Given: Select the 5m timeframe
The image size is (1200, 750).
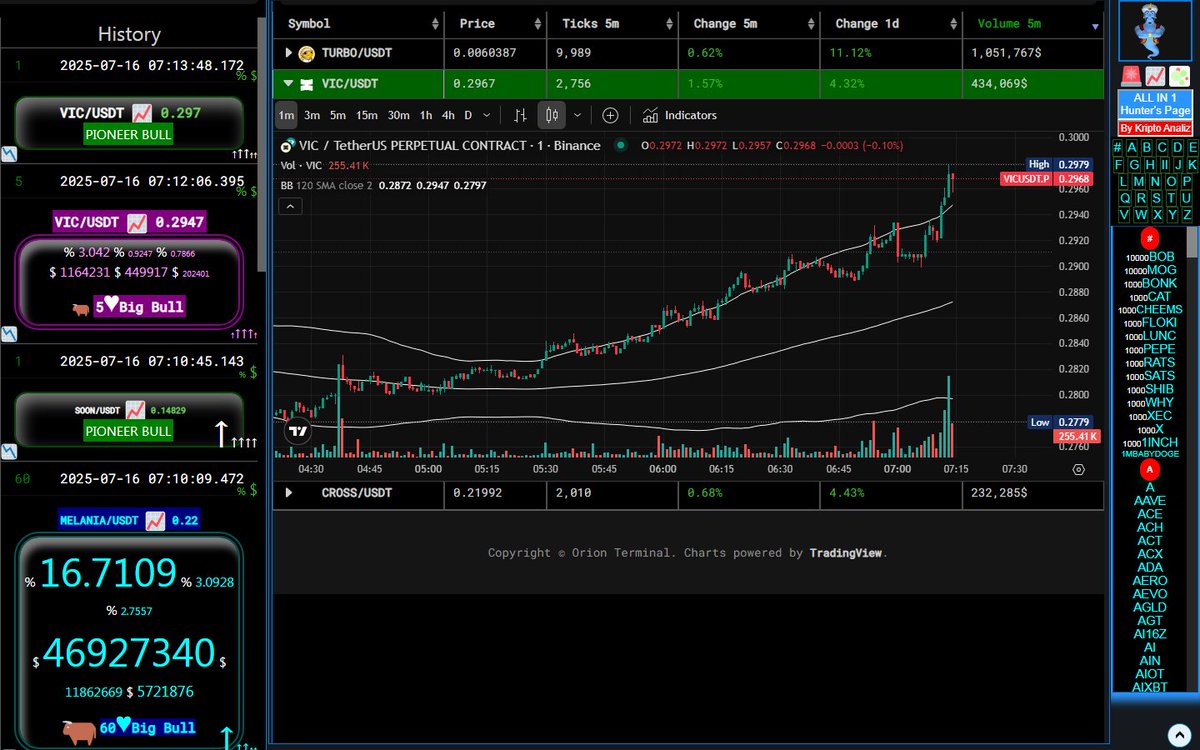Looking at the screenshot, I should 338,115.
